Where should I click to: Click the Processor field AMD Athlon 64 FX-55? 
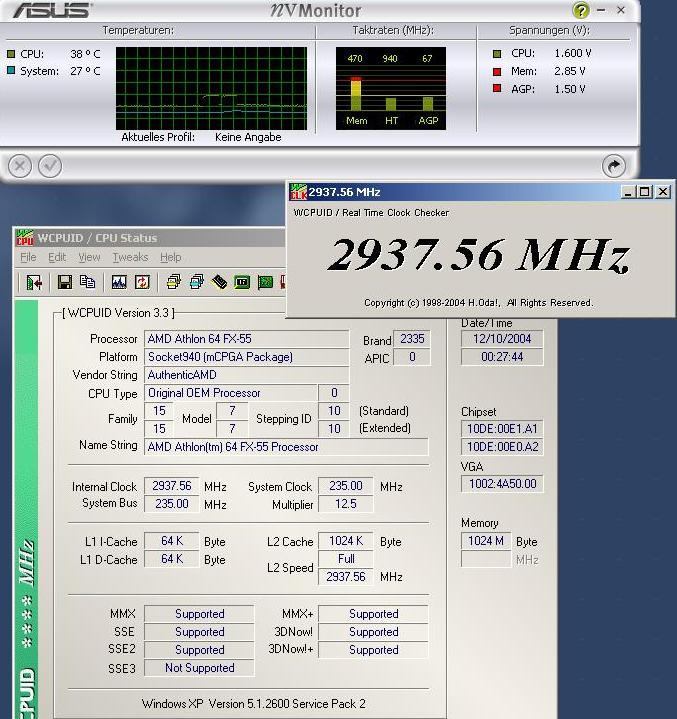coord(247,339)
